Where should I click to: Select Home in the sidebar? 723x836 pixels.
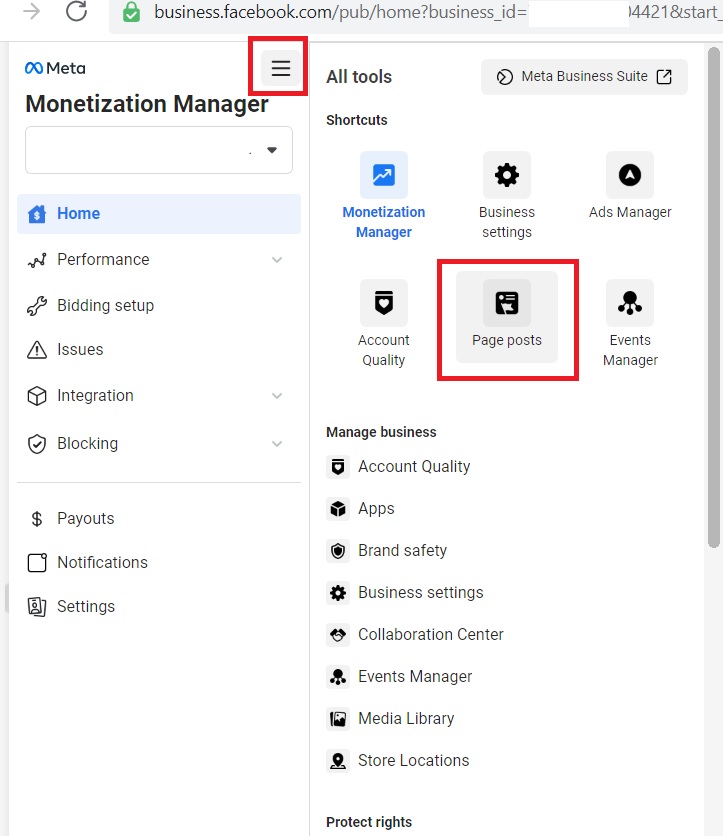click(159, 214)
